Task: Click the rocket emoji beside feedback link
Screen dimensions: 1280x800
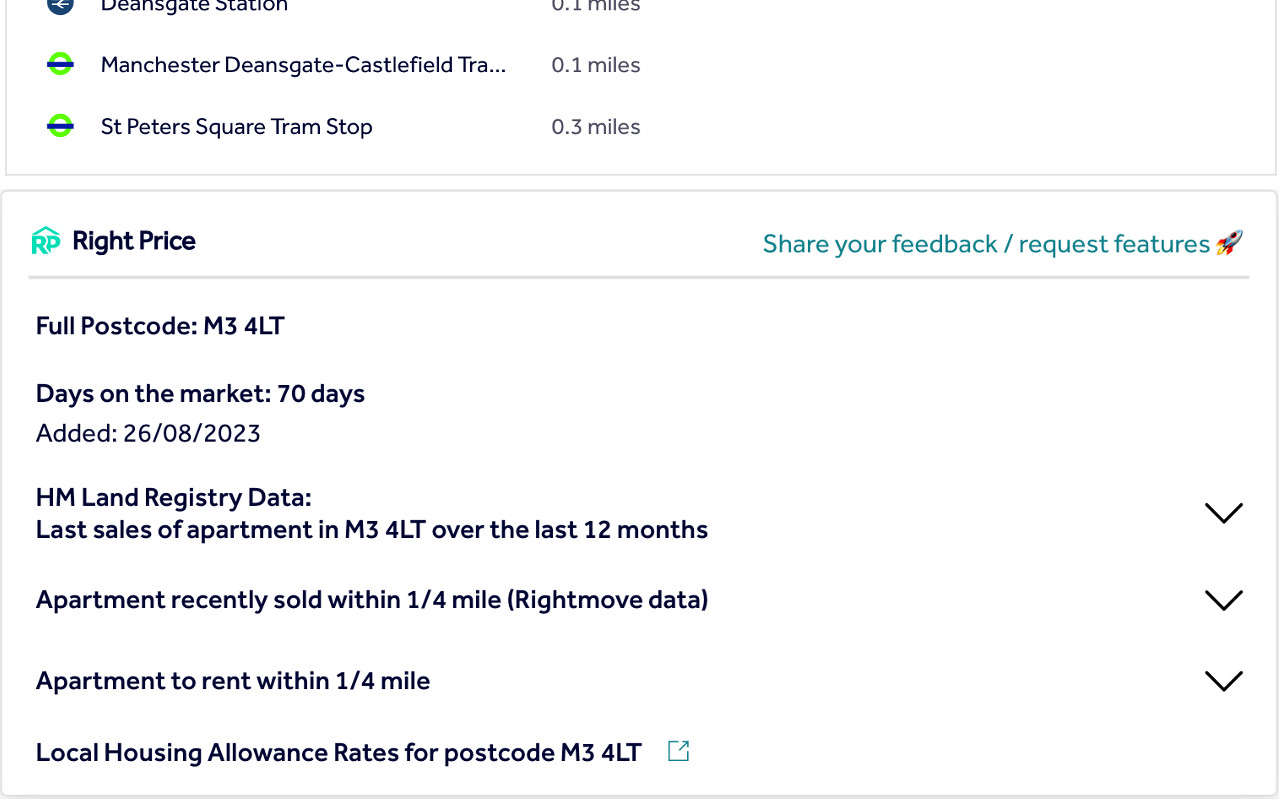Action: [1229, 243]
